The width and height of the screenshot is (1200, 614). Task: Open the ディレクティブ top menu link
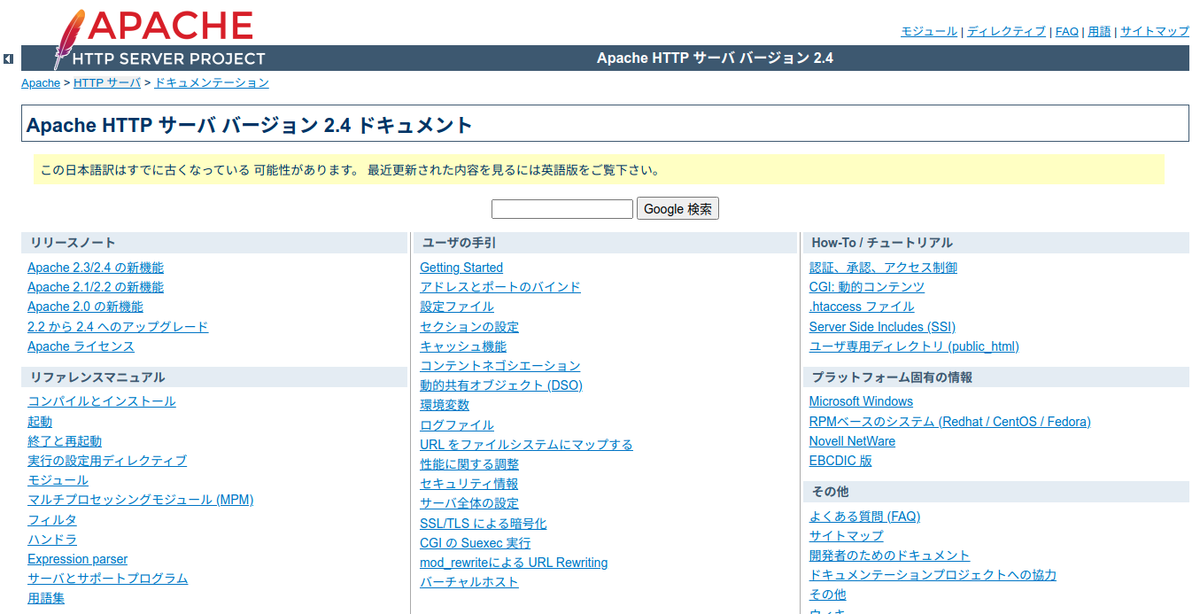tap(1006, 32)
